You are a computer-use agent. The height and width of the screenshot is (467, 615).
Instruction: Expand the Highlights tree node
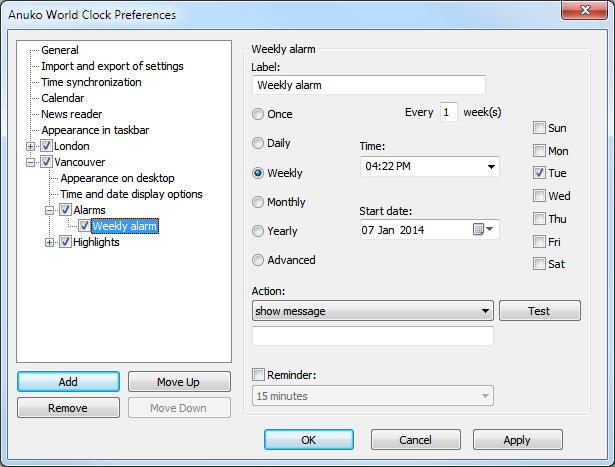[x=50, y=242]
